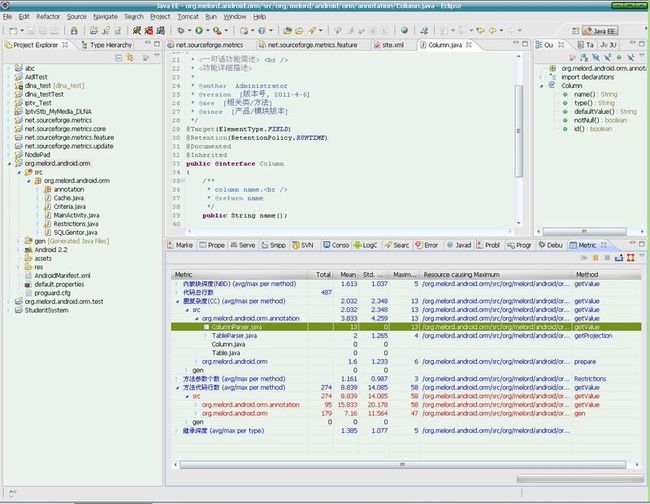650x504 pixels.
Task: Expand org.melord.android.orm row under 圈复杂度 in Metrics
Action: point(196,362)
